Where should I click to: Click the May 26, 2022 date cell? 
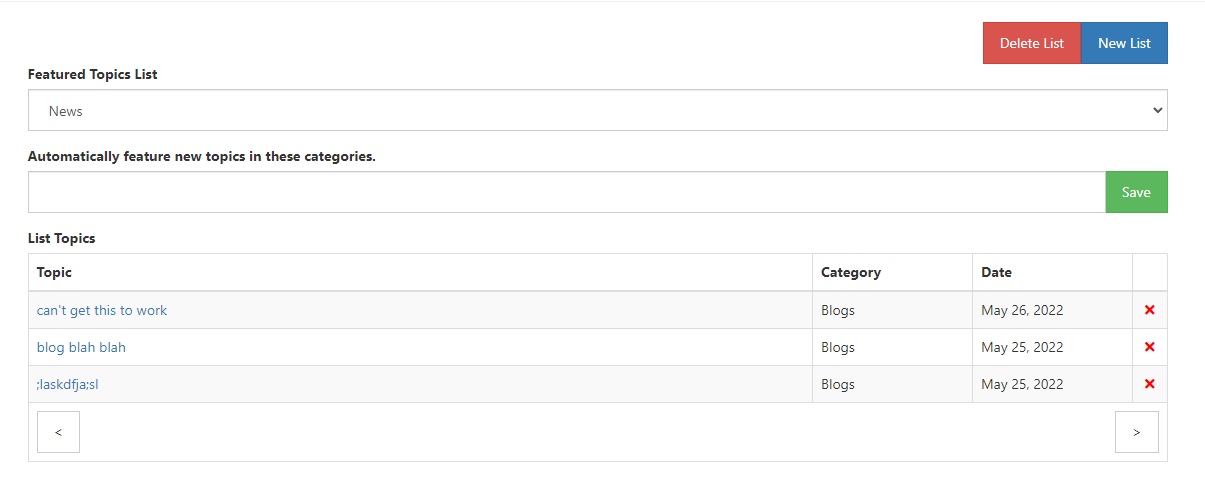1022,310
